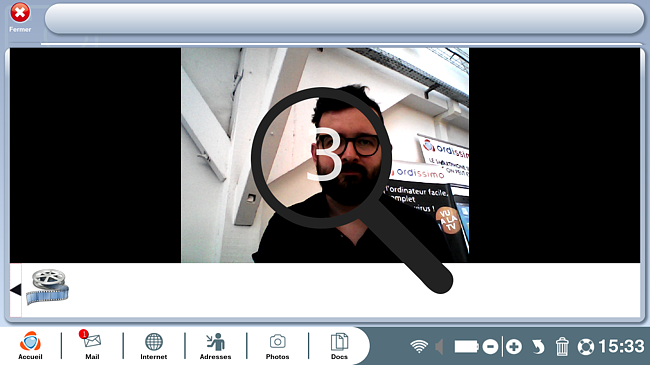650x365 pixels.
Task: Open the trash bin icon
Action: pyautogui.click(x=562, y=346)
